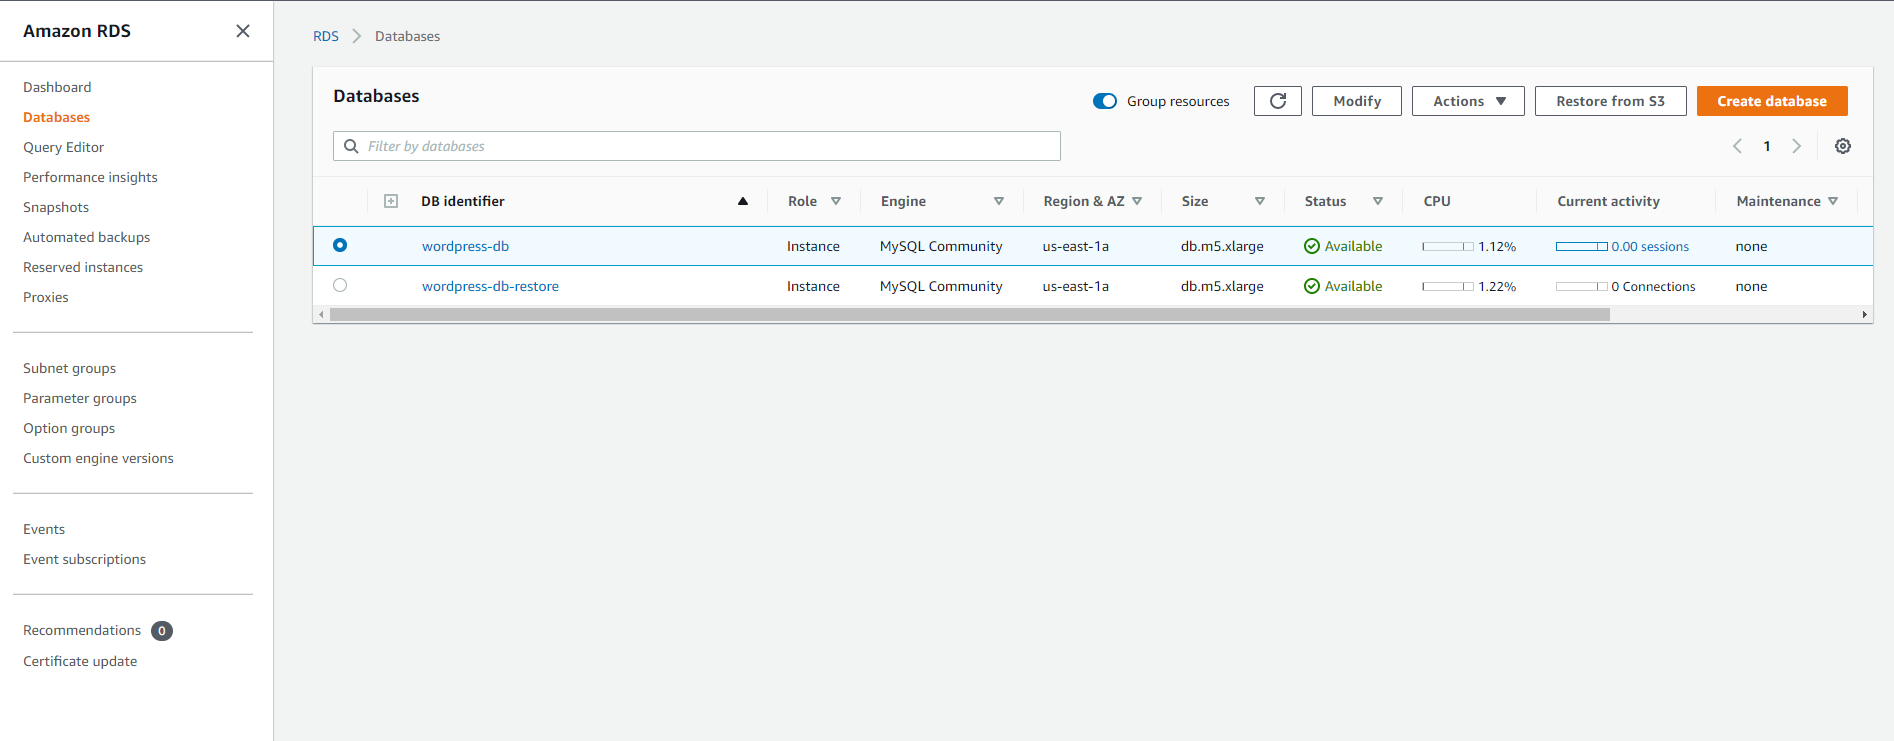This screenshot has width=1894, height=741.
Task: Sort by Engine column arrow
Action: (999, 201)
